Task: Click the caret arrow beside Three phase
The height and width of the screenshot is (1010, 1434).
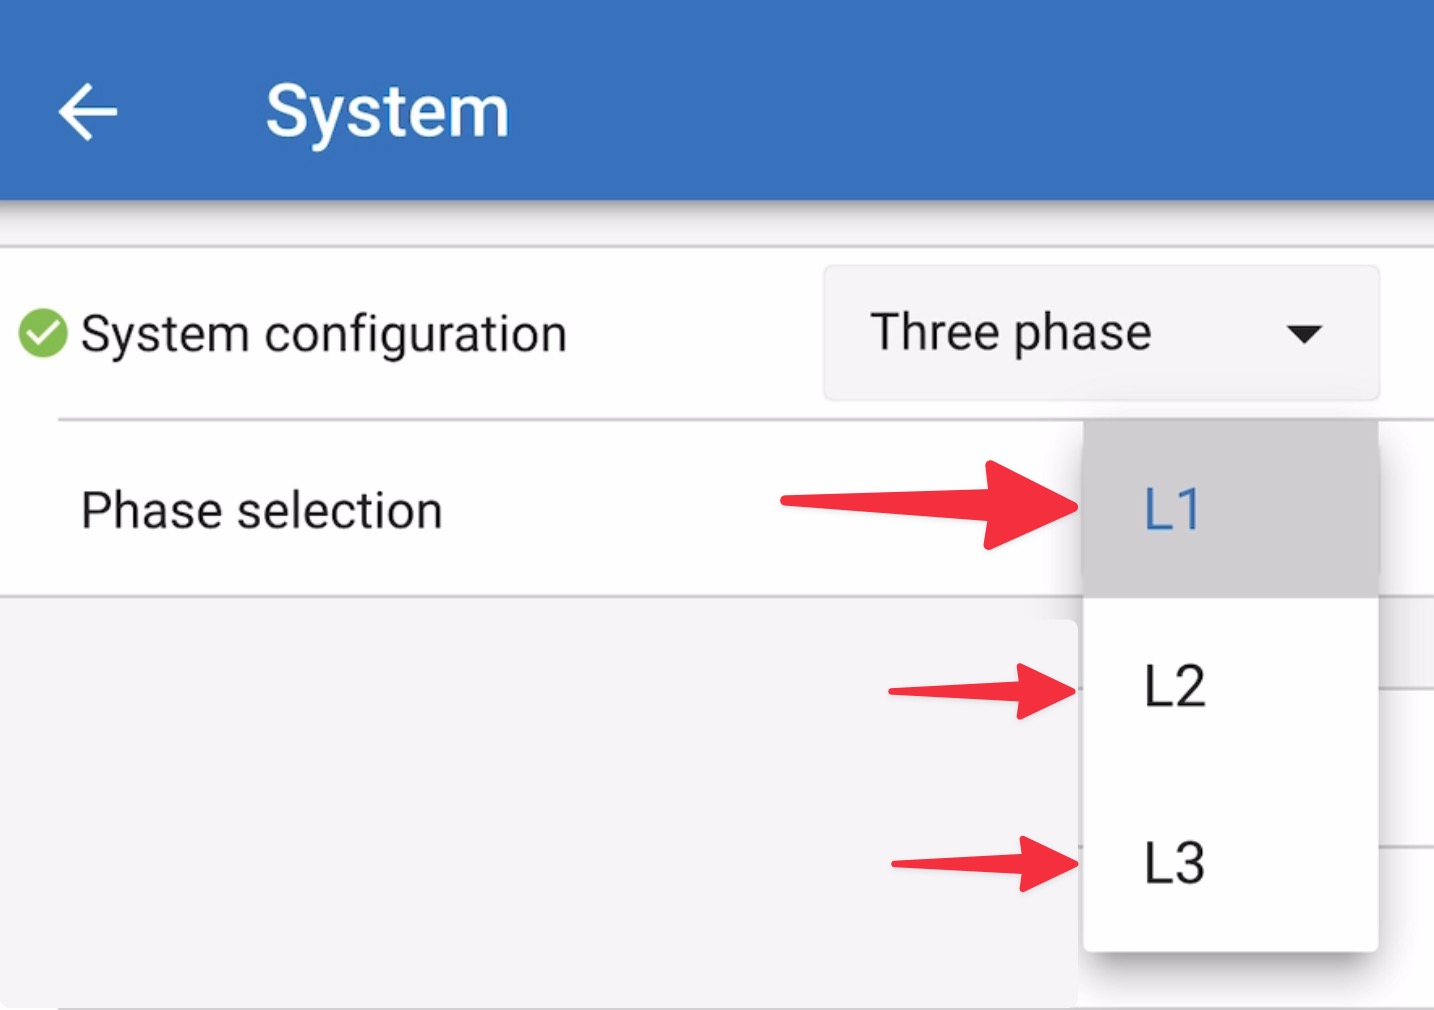Action: pyautogui.click(x=1304, y=334)
